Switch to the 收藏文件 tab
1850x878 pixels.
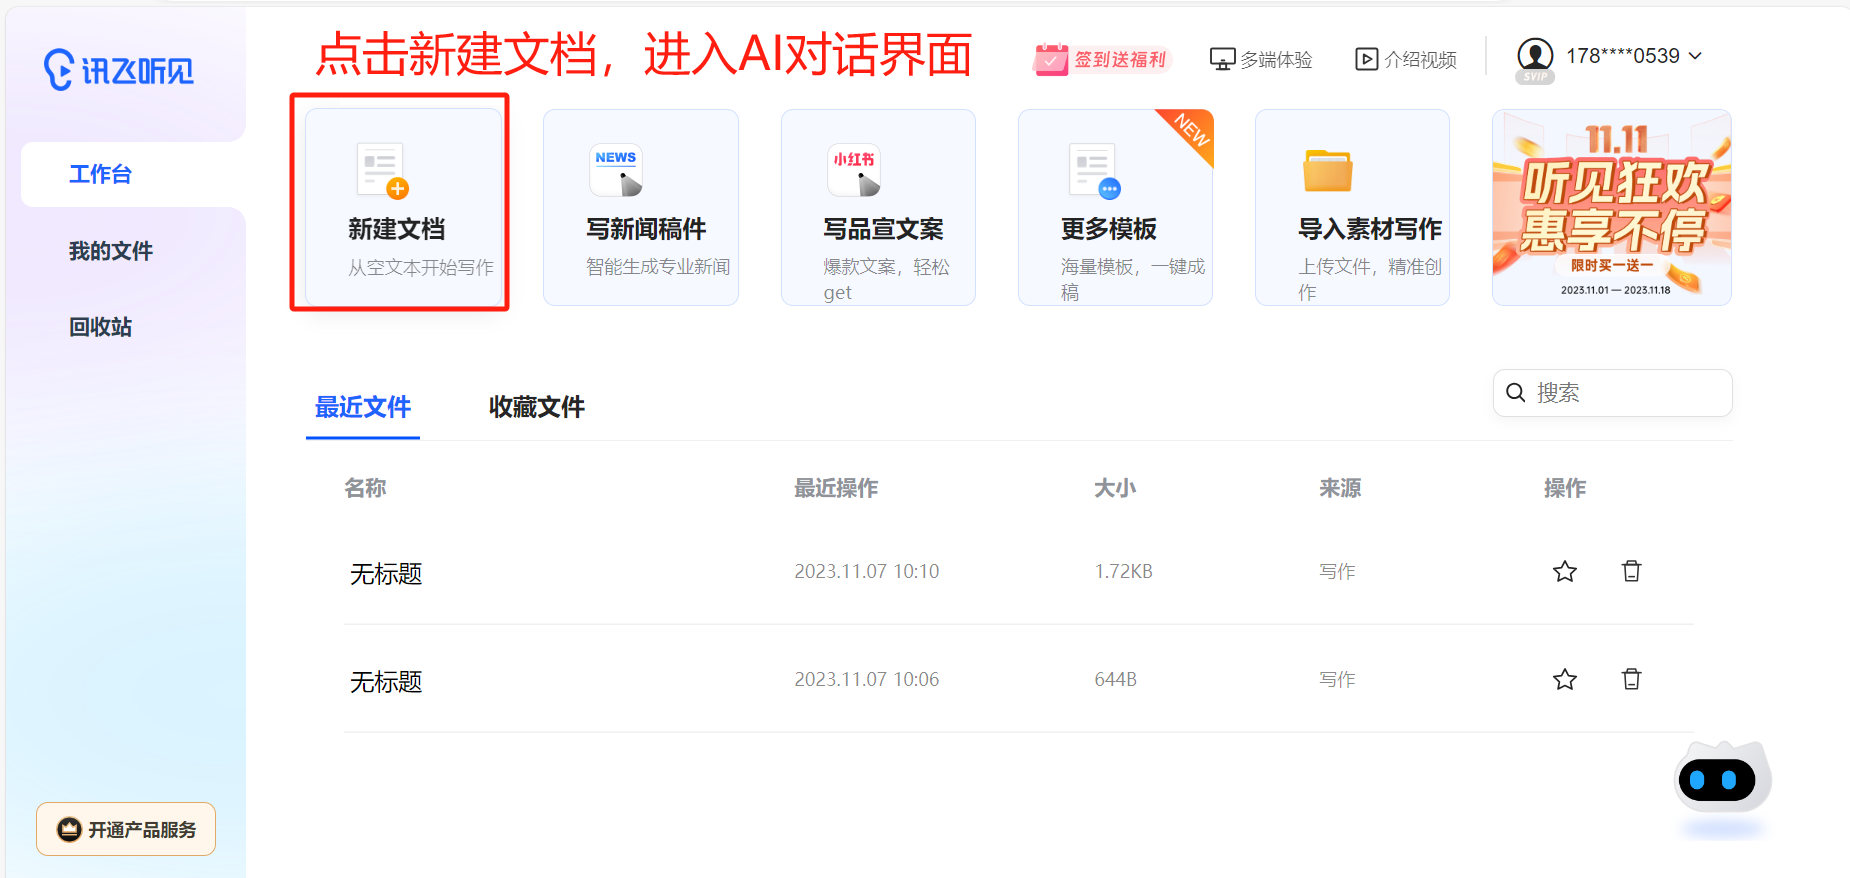536,407
